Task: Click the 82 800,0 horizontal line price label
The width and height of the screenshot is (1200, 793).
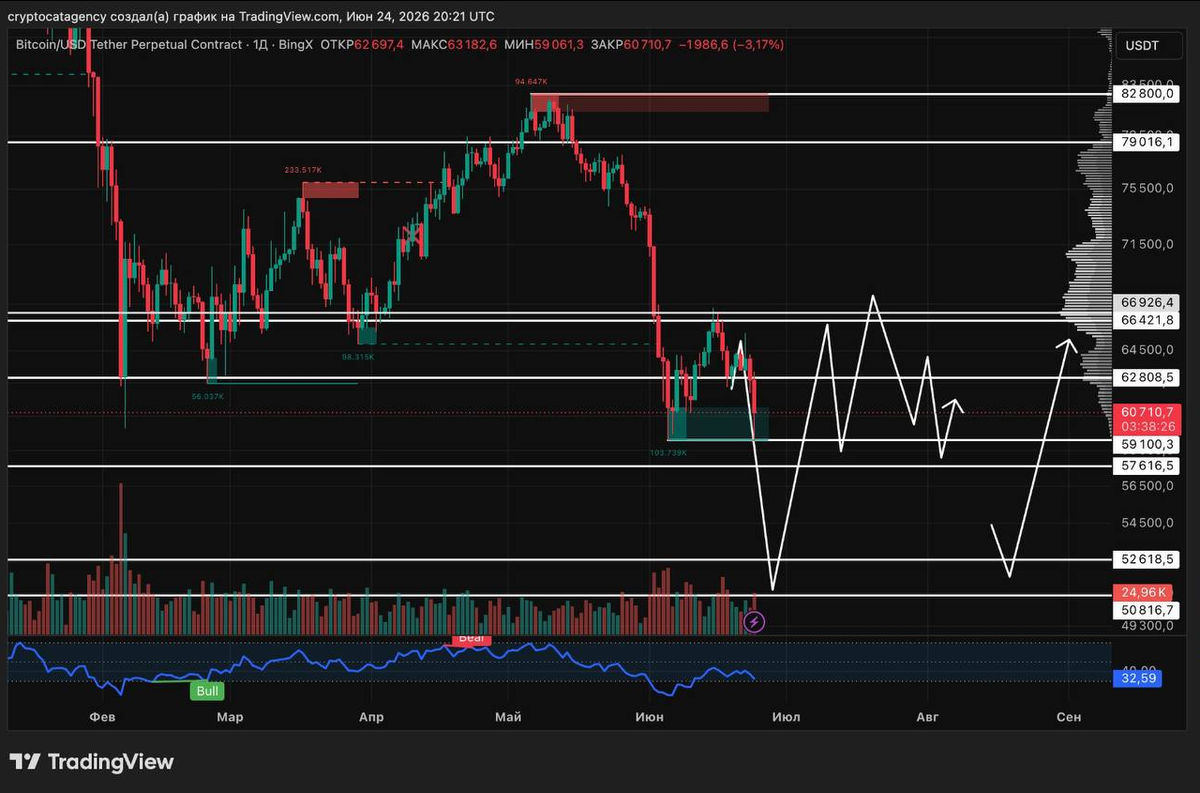Action: (x=1146, y=93)
